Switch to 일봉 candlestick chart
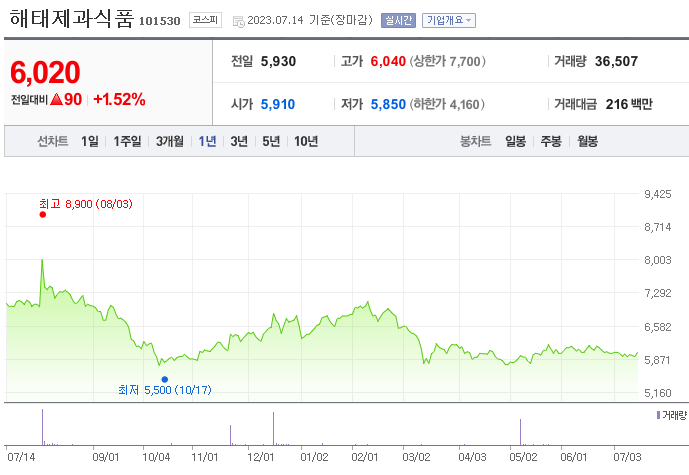The width and height of the screenshot is (689, 475). (515, 141)
